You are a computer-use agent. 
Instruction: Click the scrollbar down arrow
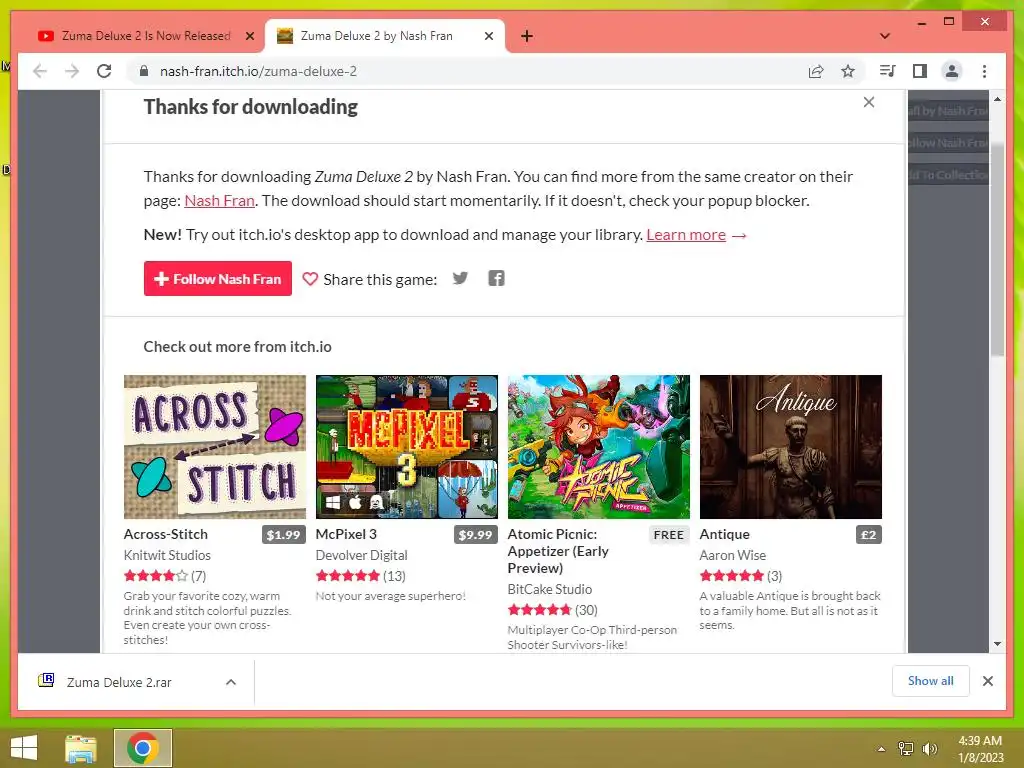[997, 644]
